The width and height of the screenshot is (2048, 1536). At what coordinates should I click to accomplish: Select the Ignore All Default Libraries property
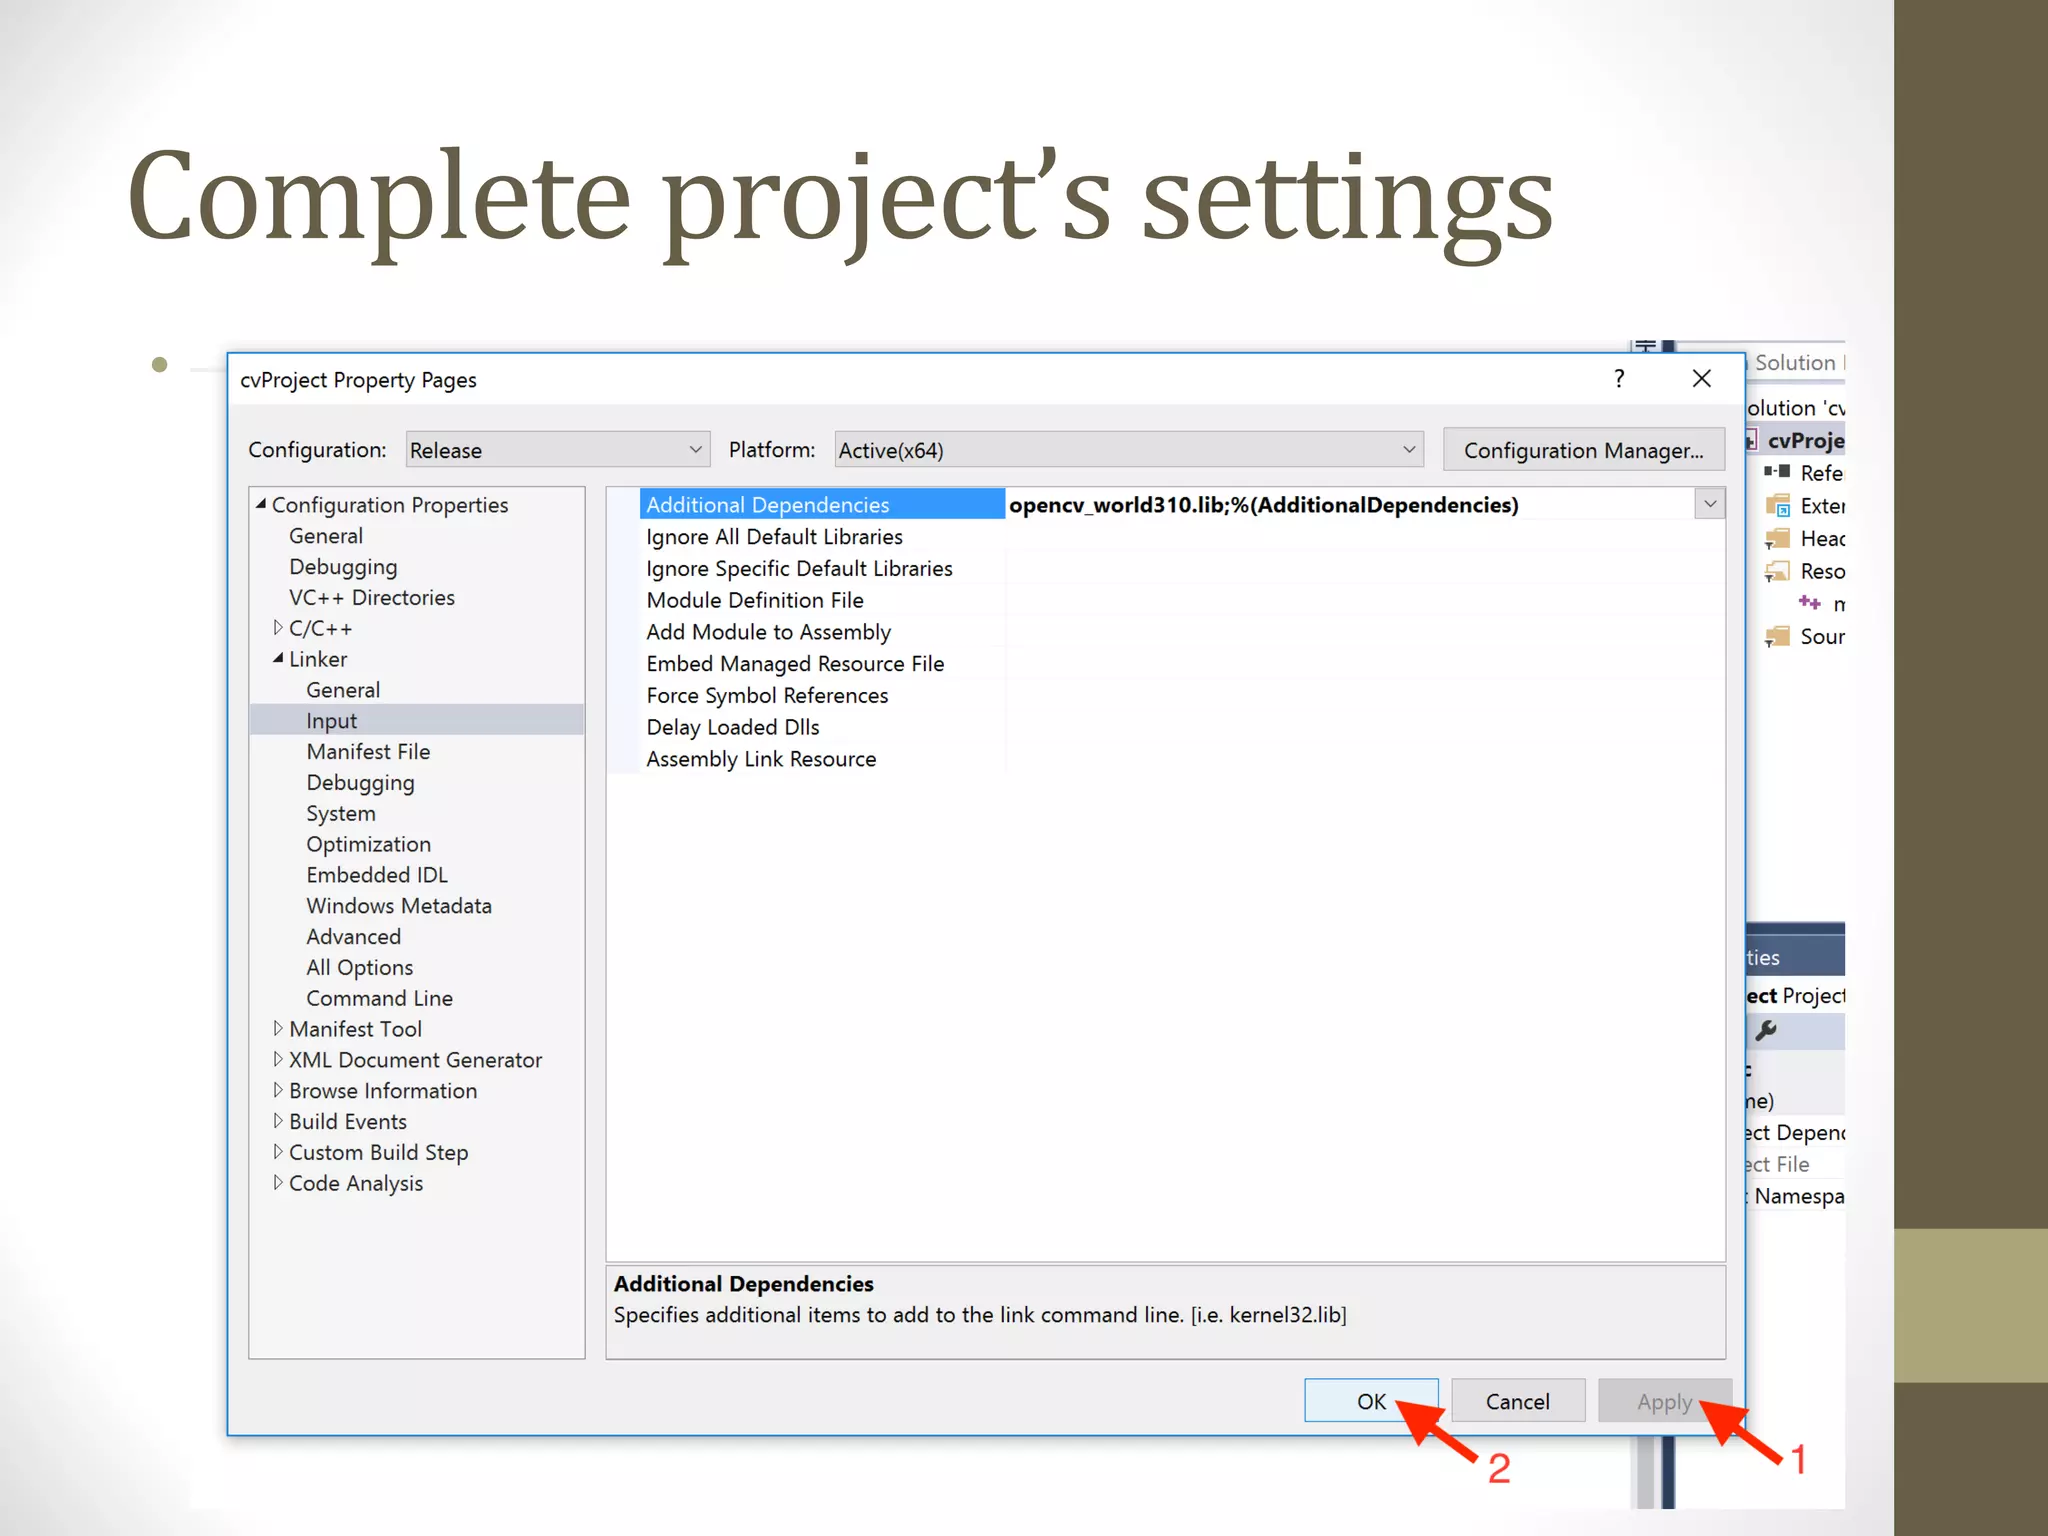click(x=774, y=537)
